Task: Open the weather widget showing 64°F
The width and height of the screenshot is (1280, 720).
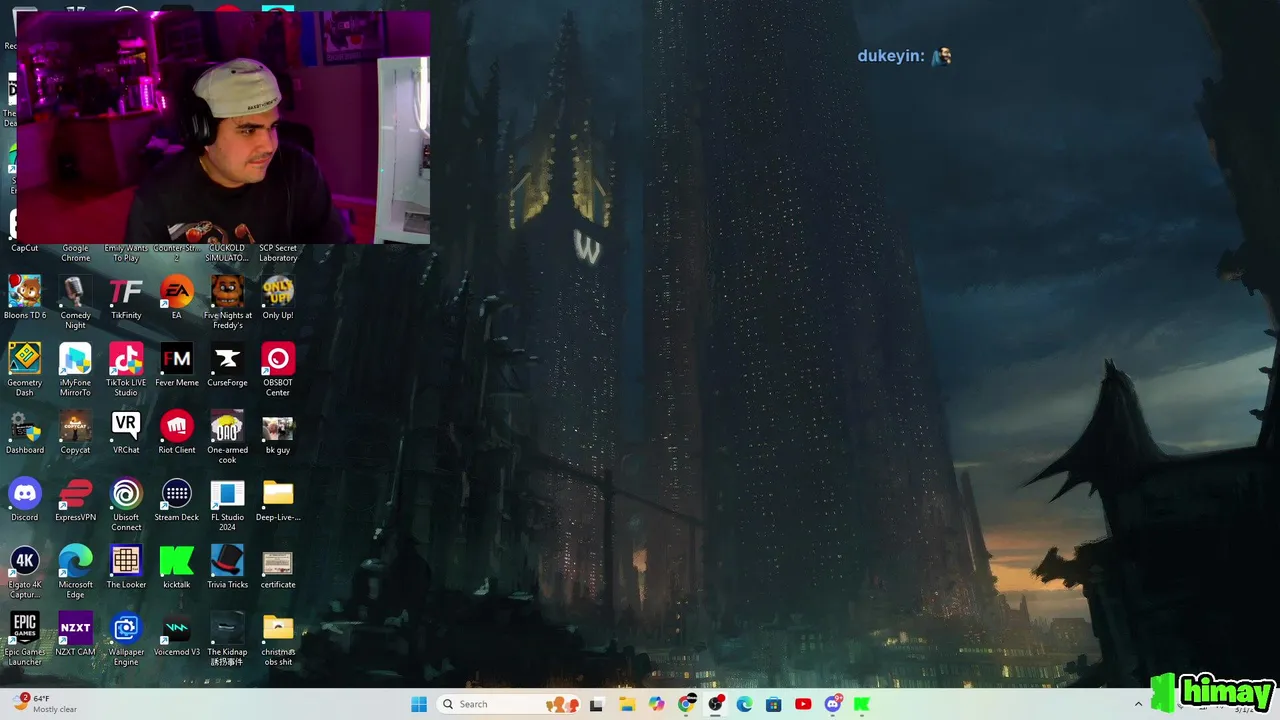Action: [46, 704]
